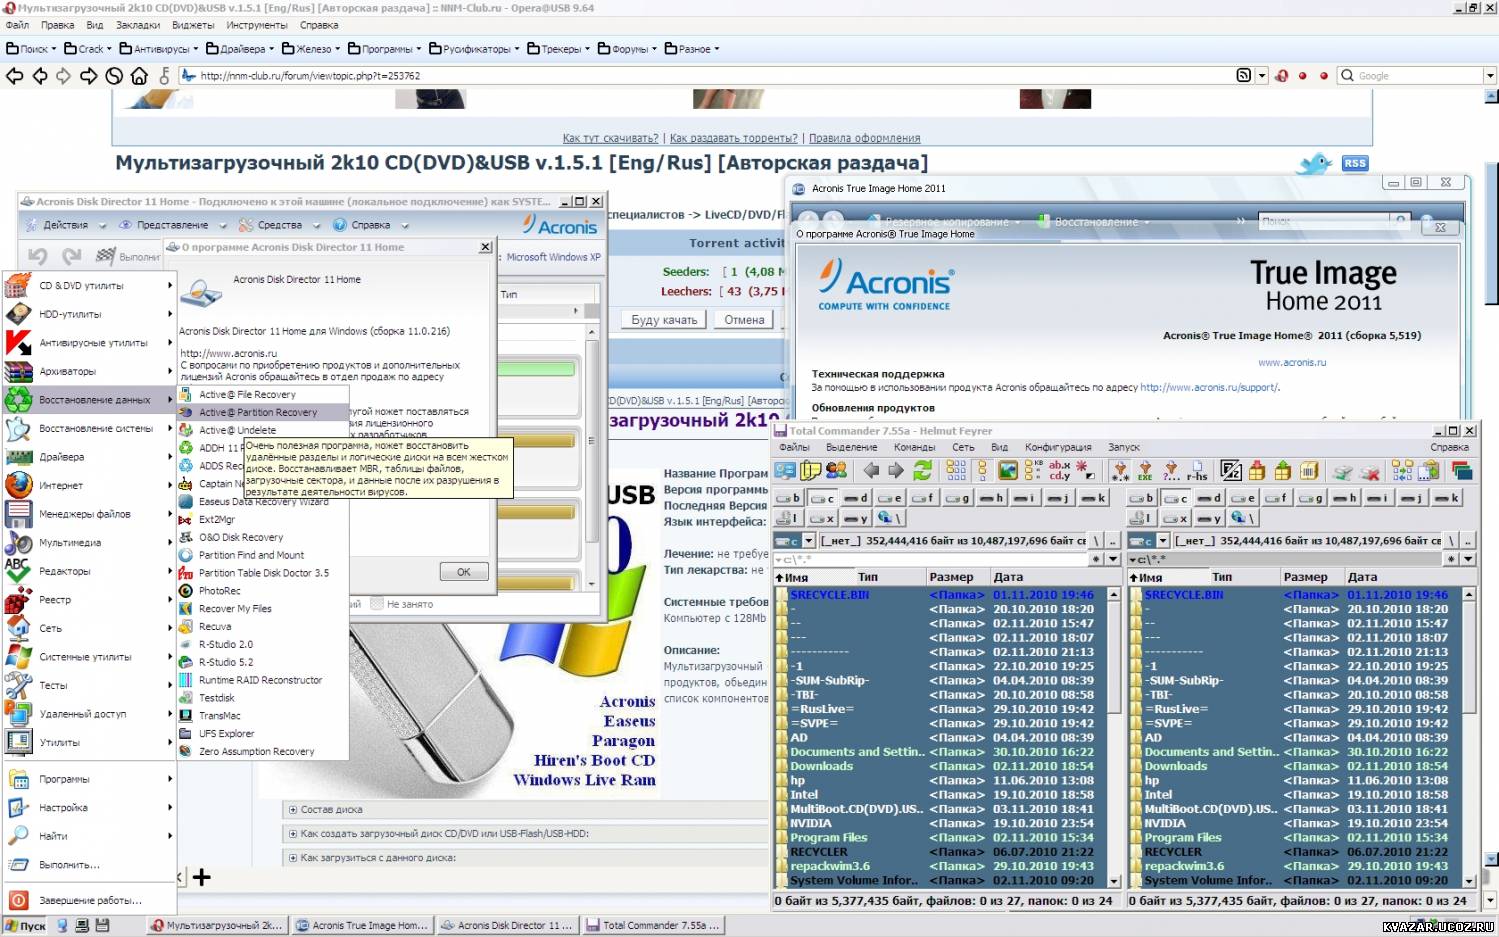This screenshot has width=1499, height=937.
Task: Click the ?... custom filter icon
Action: point(1172,470)
